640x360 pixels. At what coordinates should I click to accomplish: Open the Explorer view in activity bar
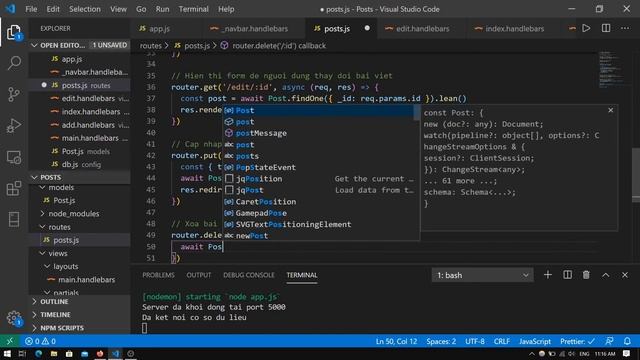click(14, 32)
